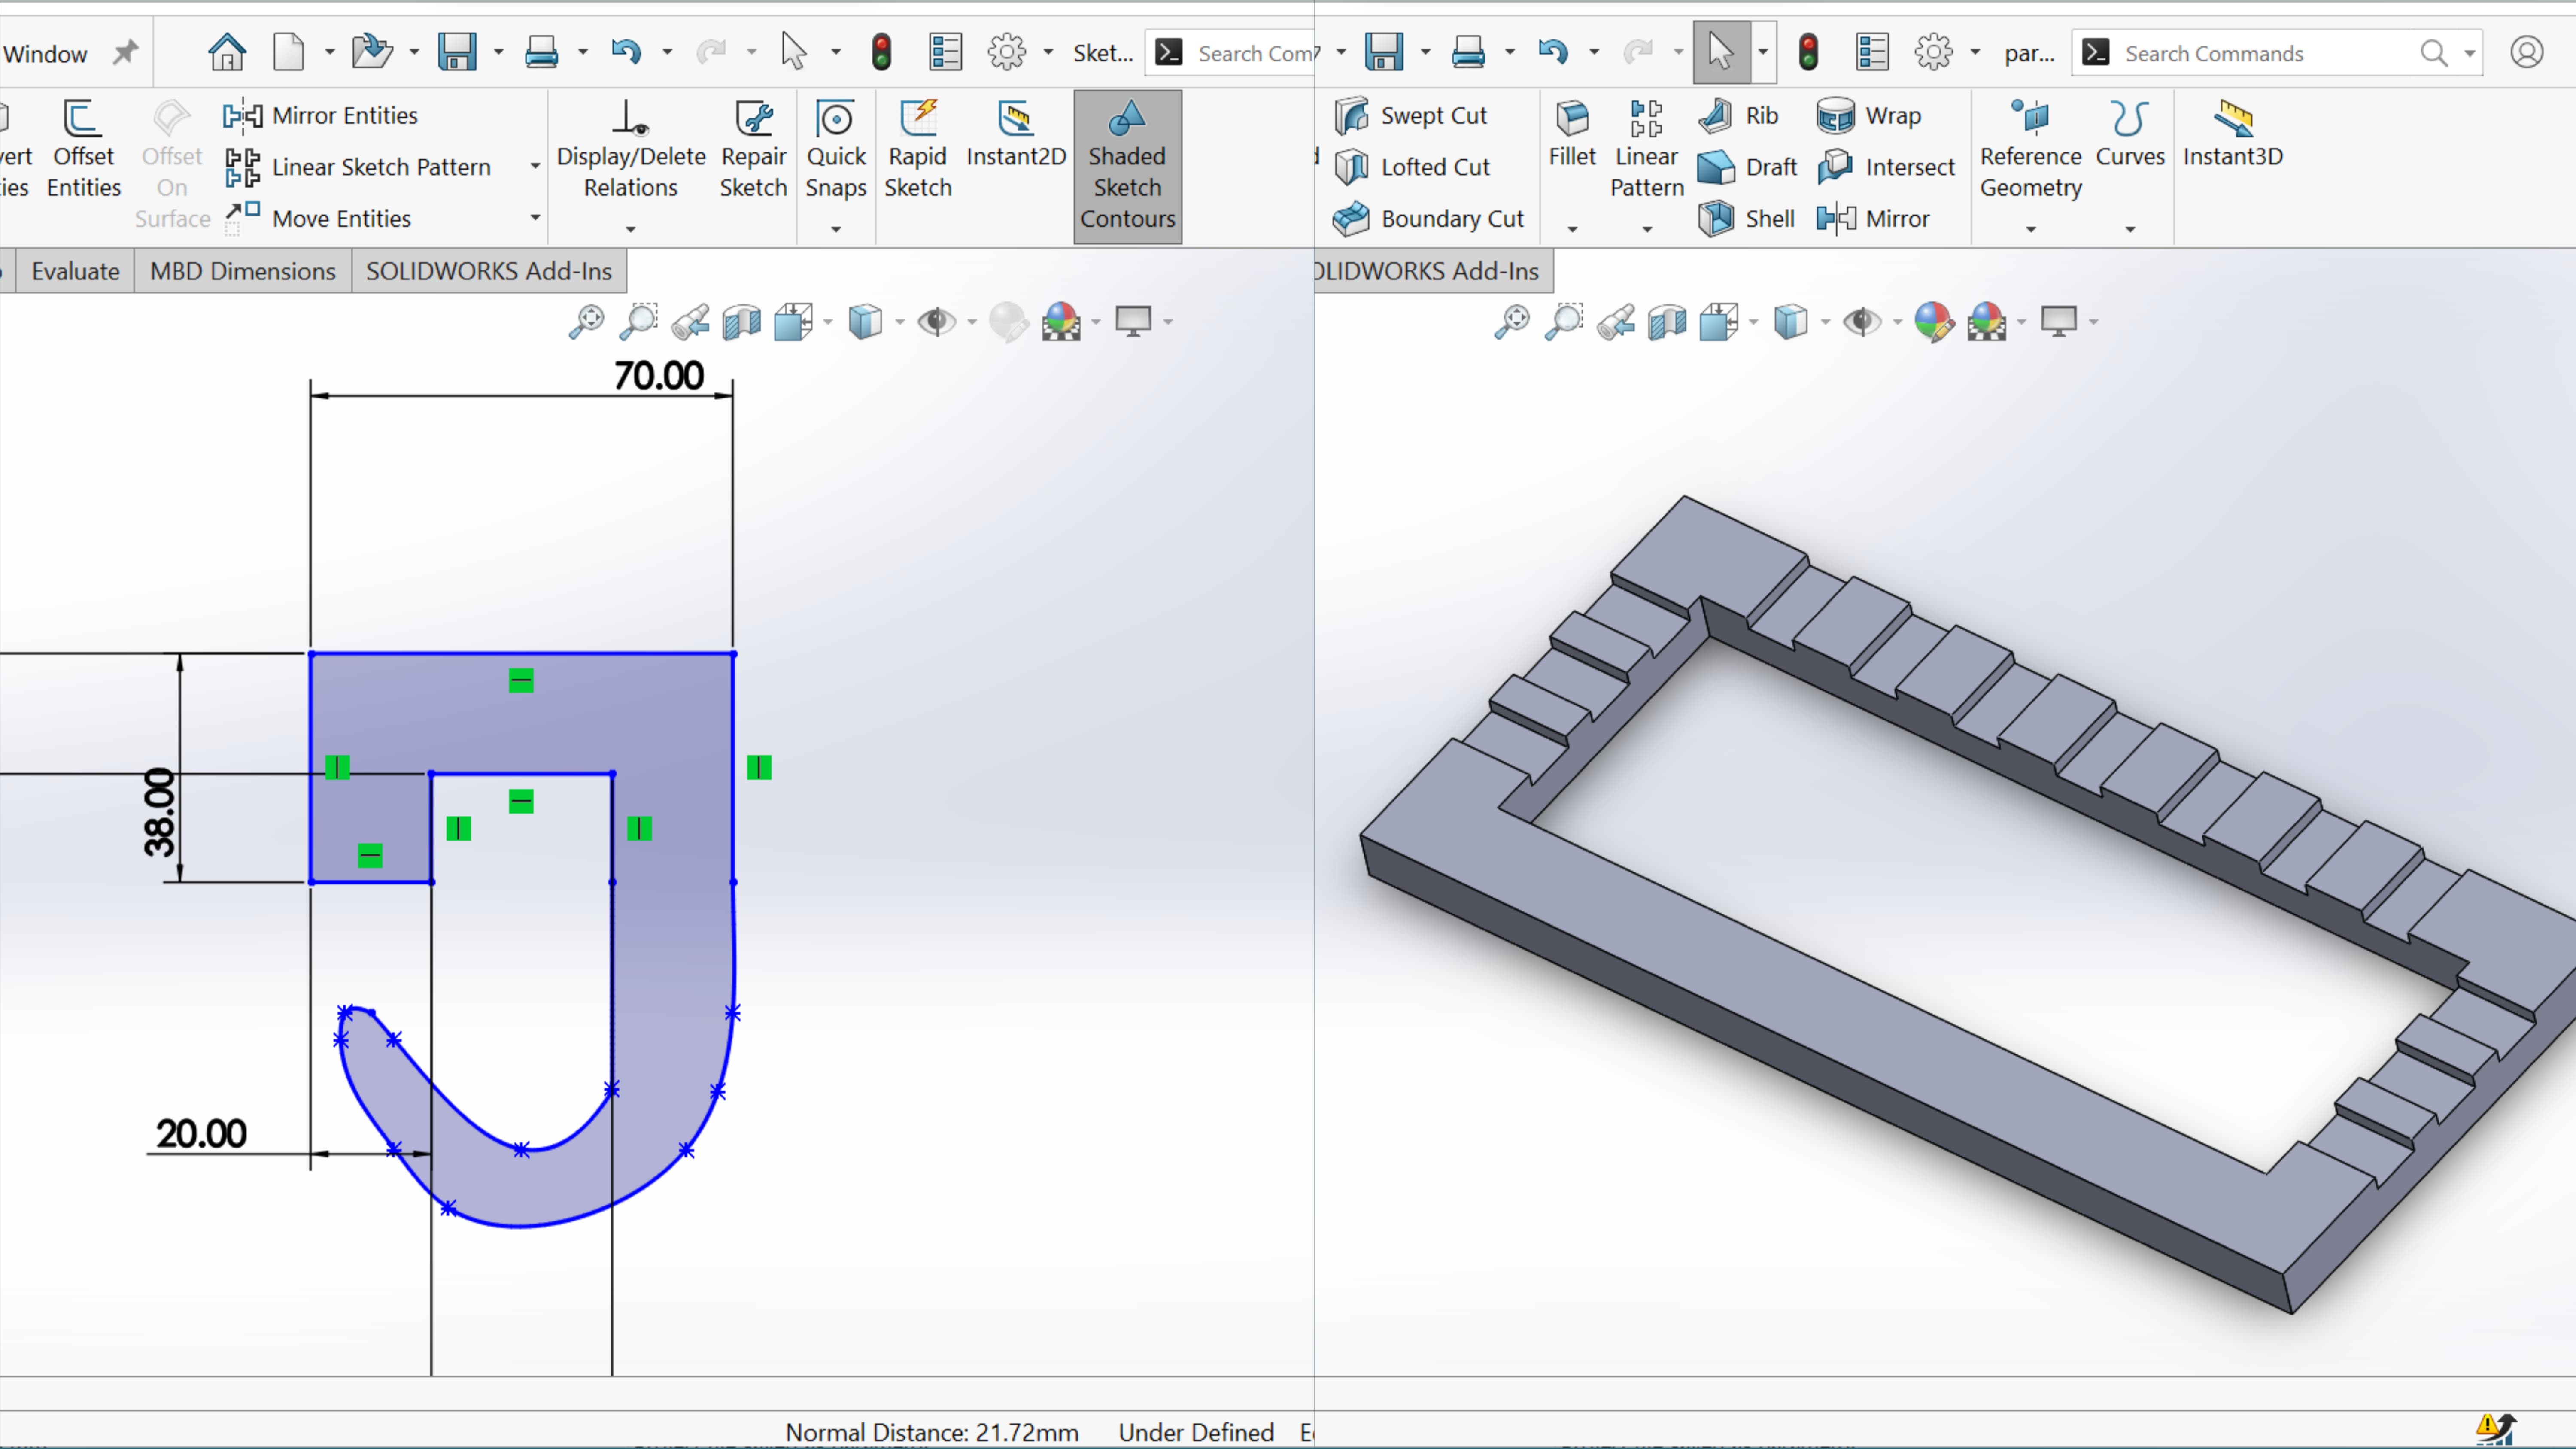This screenshot has height=1449, width=2576.
Task: Expand Linear Sketch Pattern dropdown arrow
Action: [x=535, y=166]
